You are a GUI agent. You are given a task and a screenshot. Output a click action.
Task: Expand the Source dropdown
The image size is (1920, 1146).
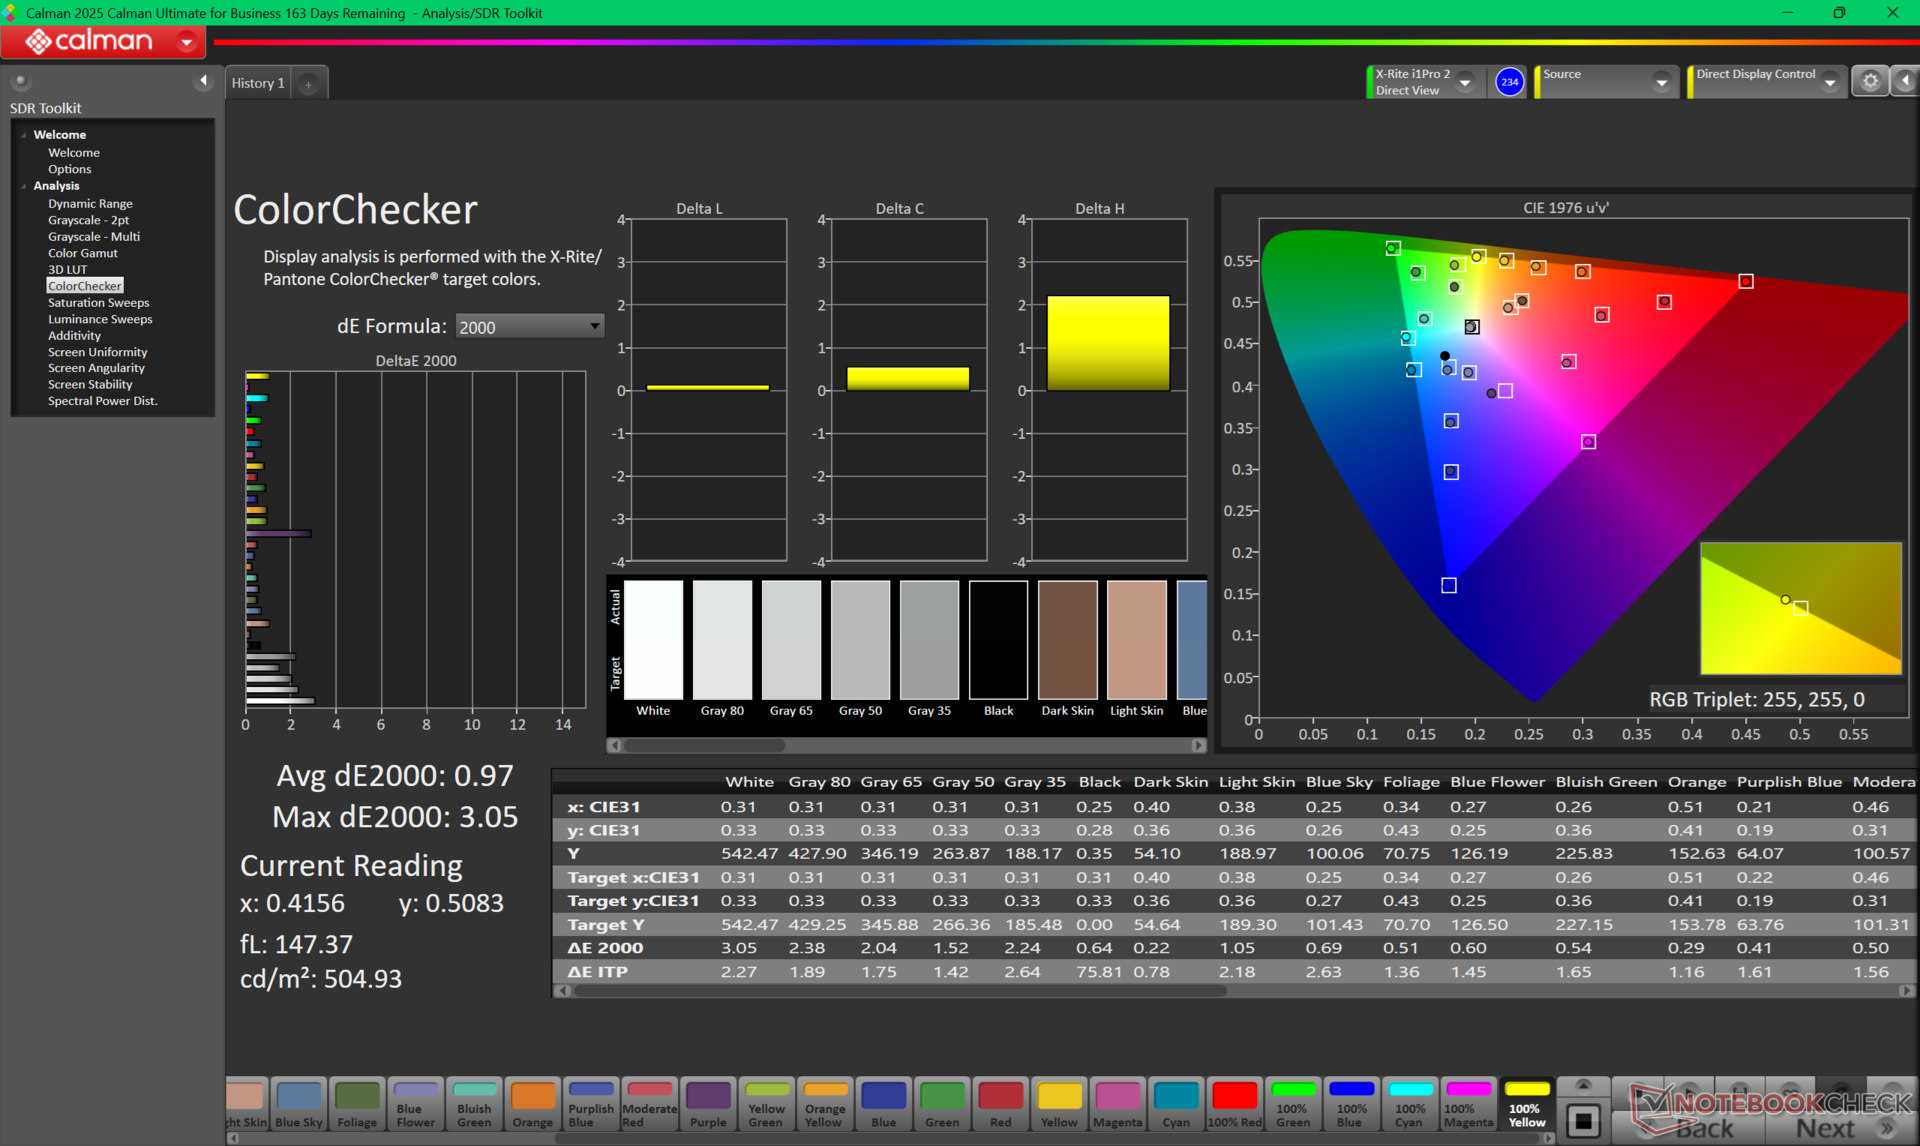point(1661,83)
